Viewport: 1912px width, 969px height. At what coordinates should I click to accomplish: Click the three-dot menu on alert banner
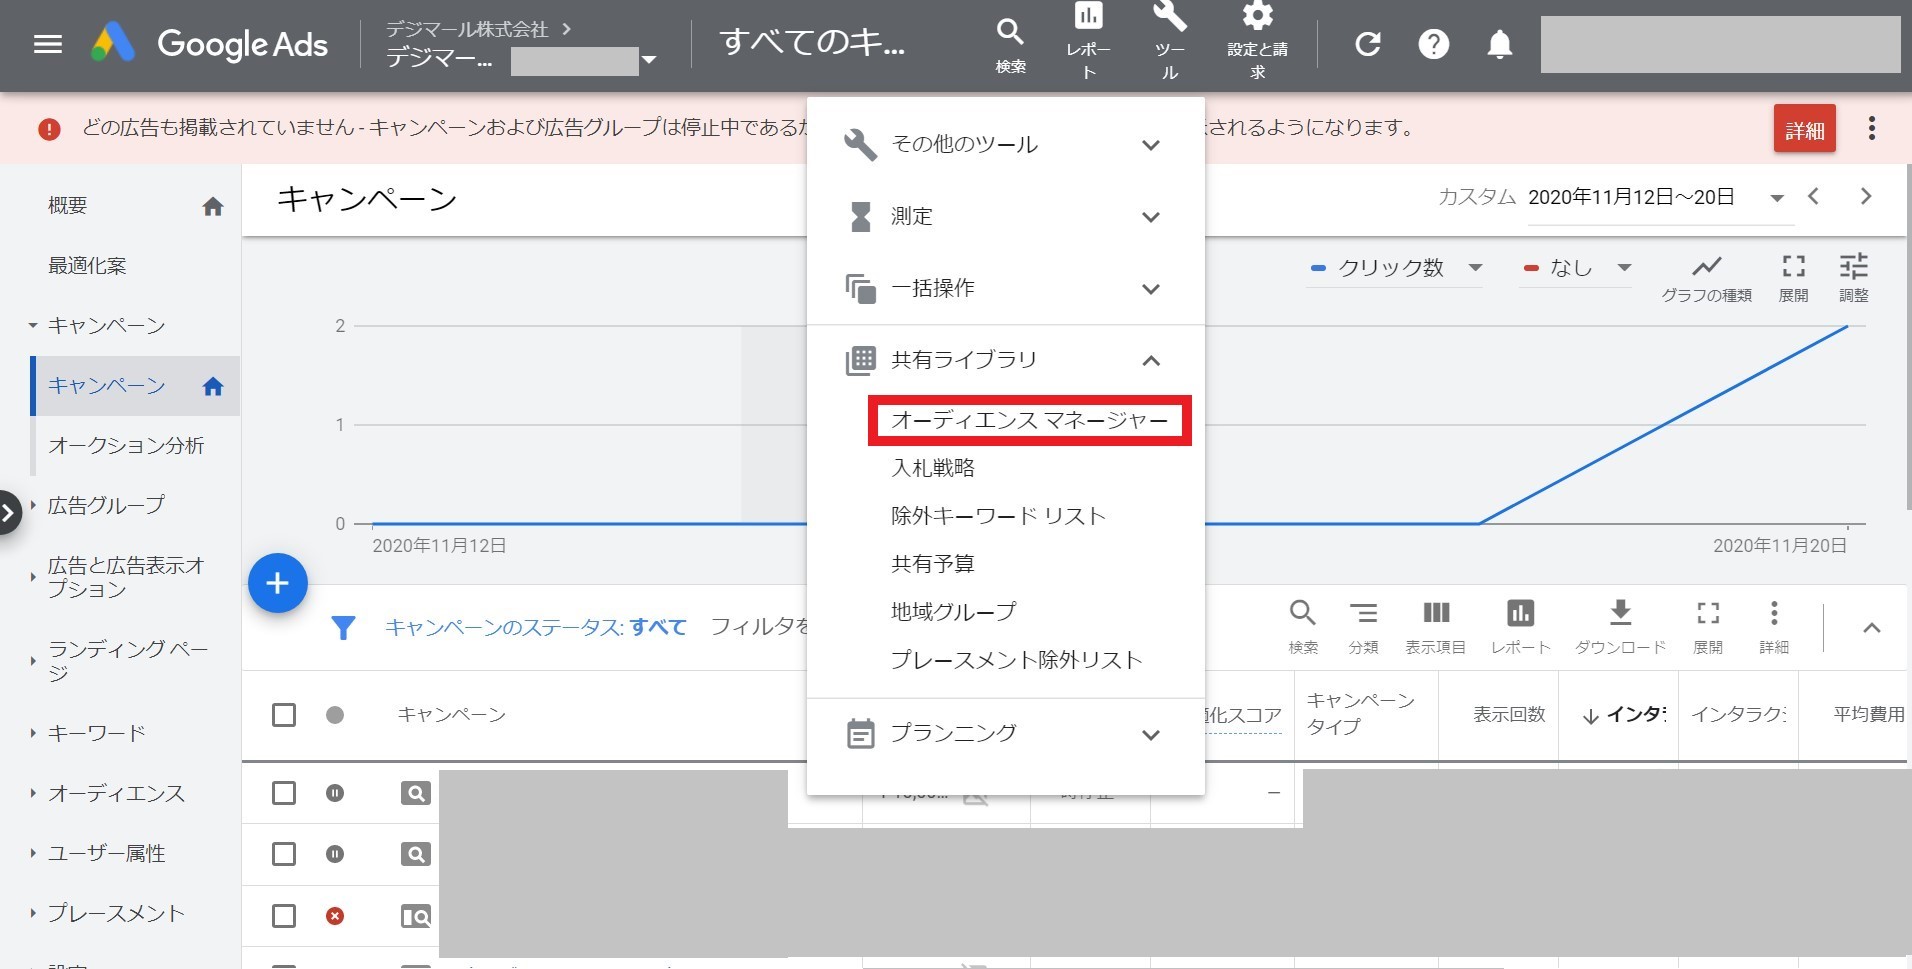coord(1871,128)
